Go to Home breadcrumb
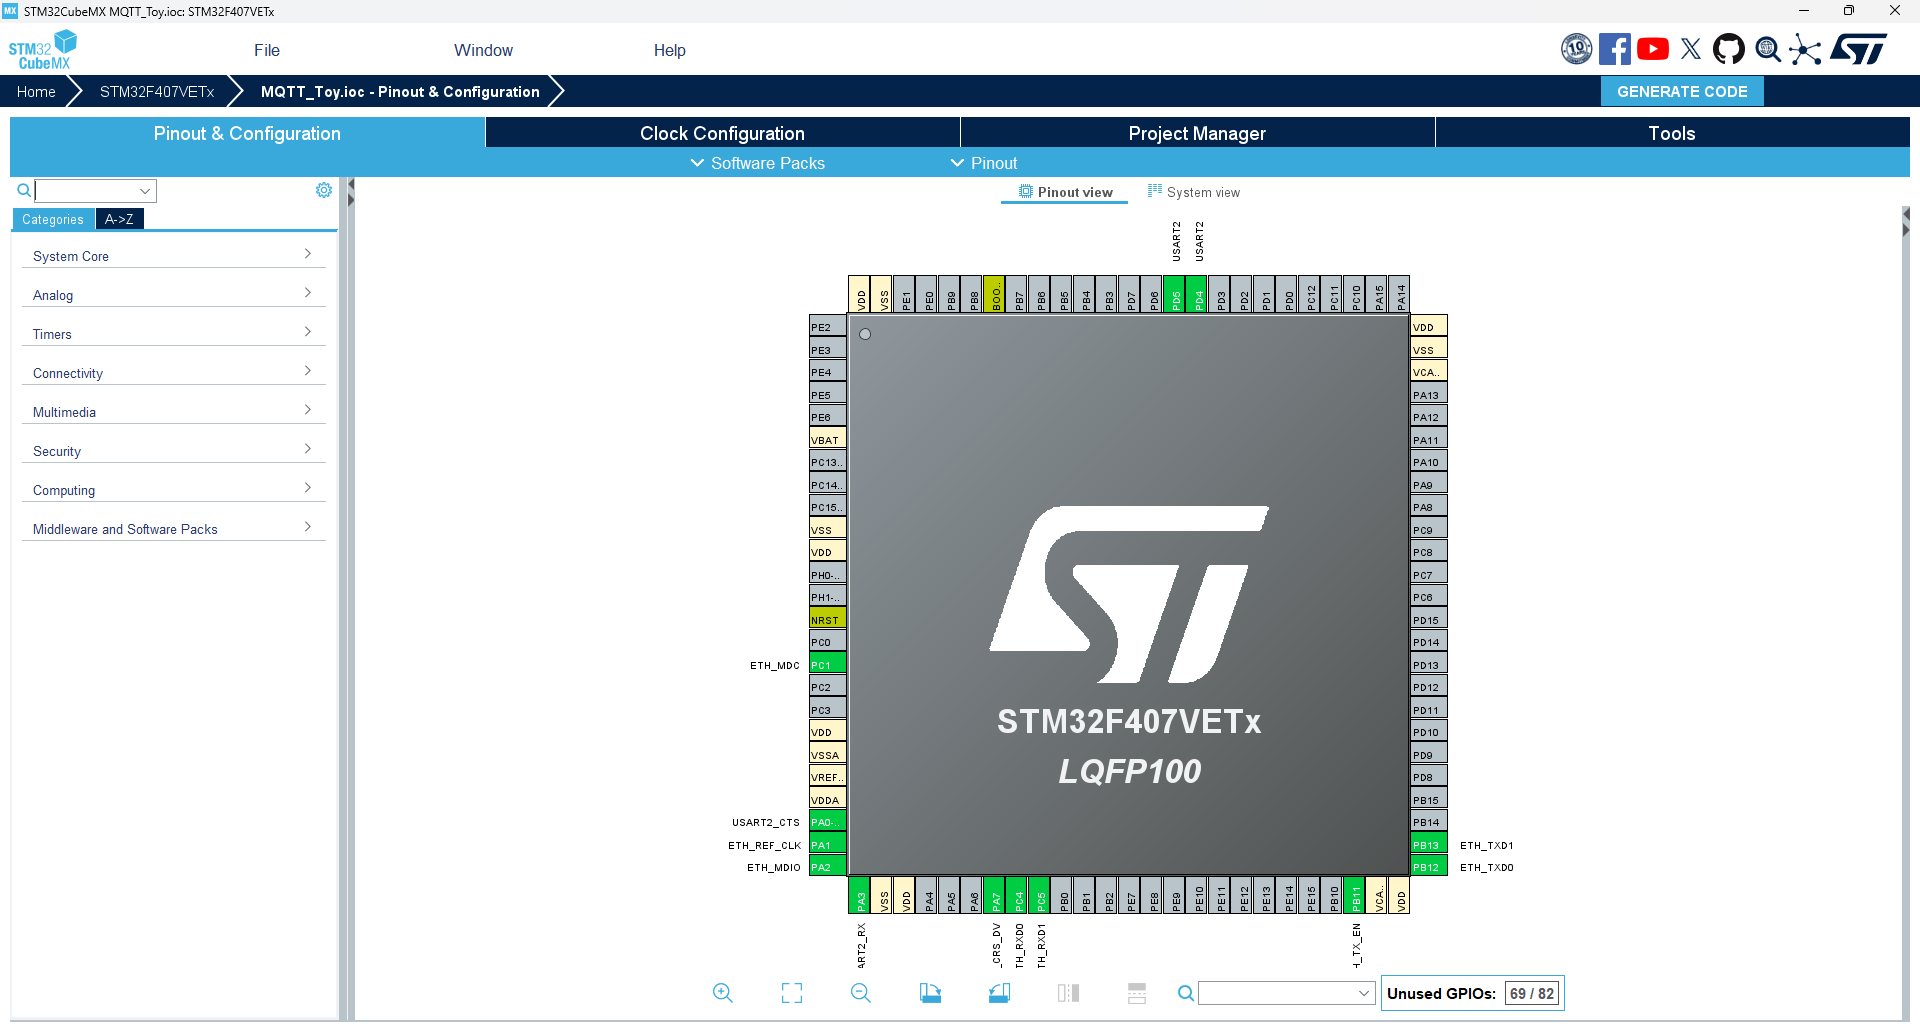This screenshot has width=1920, height=1032. point(36,91)
